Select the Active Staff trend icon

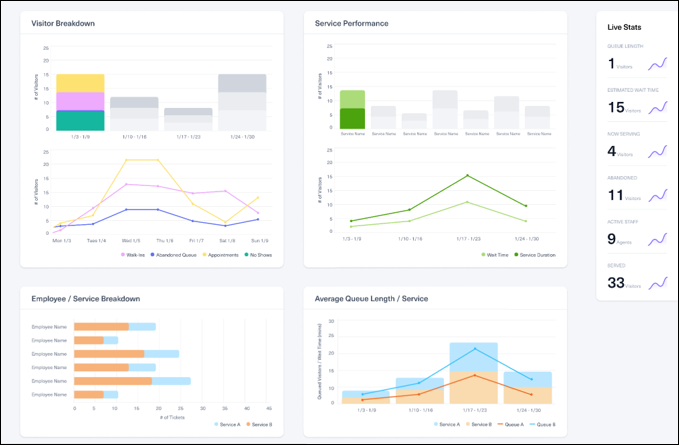click(657, 240)
